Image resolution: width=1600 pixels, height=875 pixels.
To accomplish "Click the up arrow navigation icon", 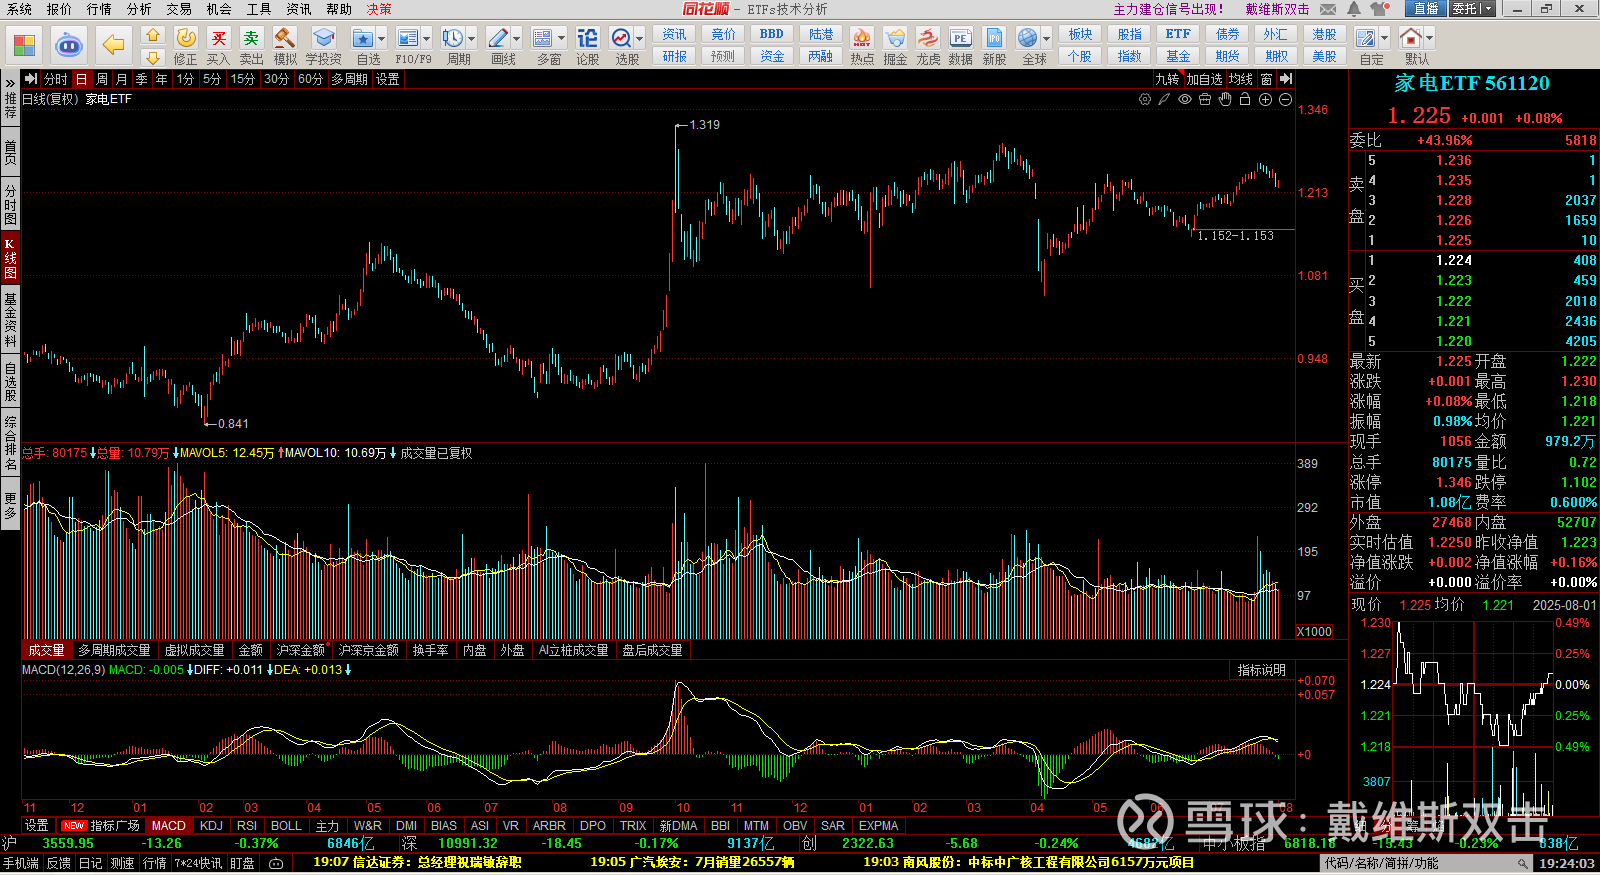I will coord(152,35).
